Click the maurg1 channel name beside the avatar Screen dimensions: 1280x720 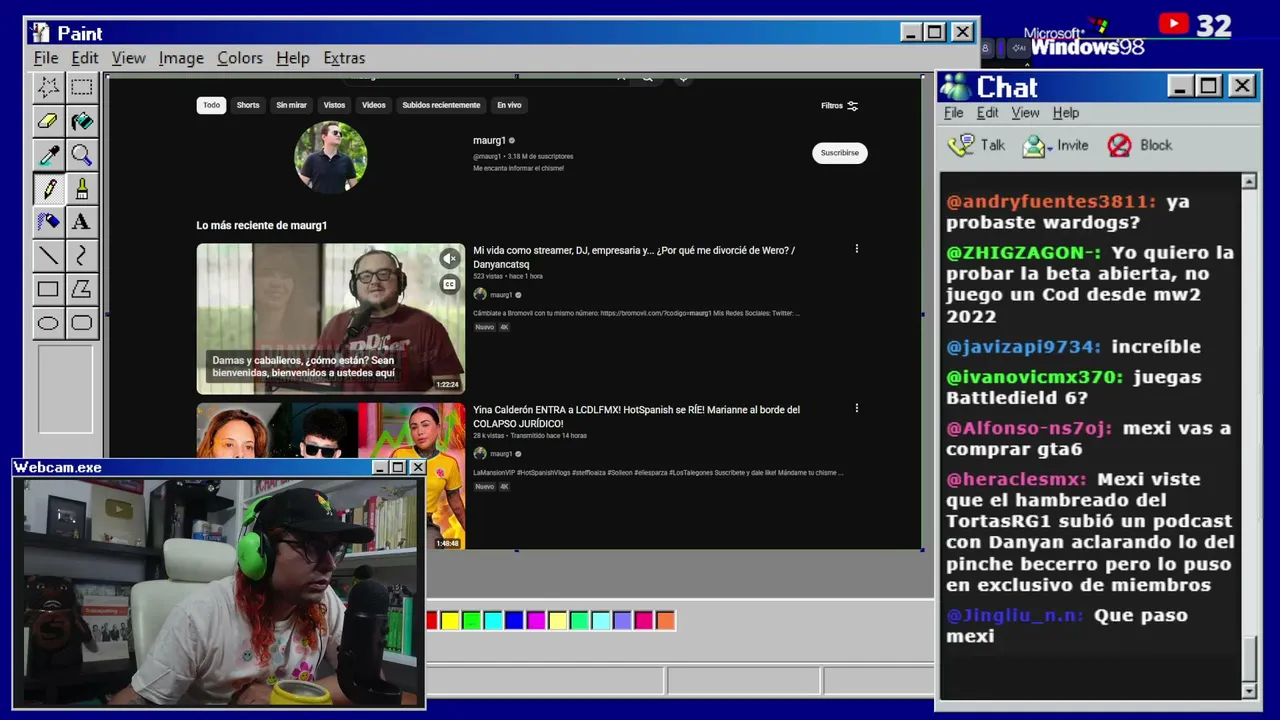pyautogui.click(x=490, y=141)
